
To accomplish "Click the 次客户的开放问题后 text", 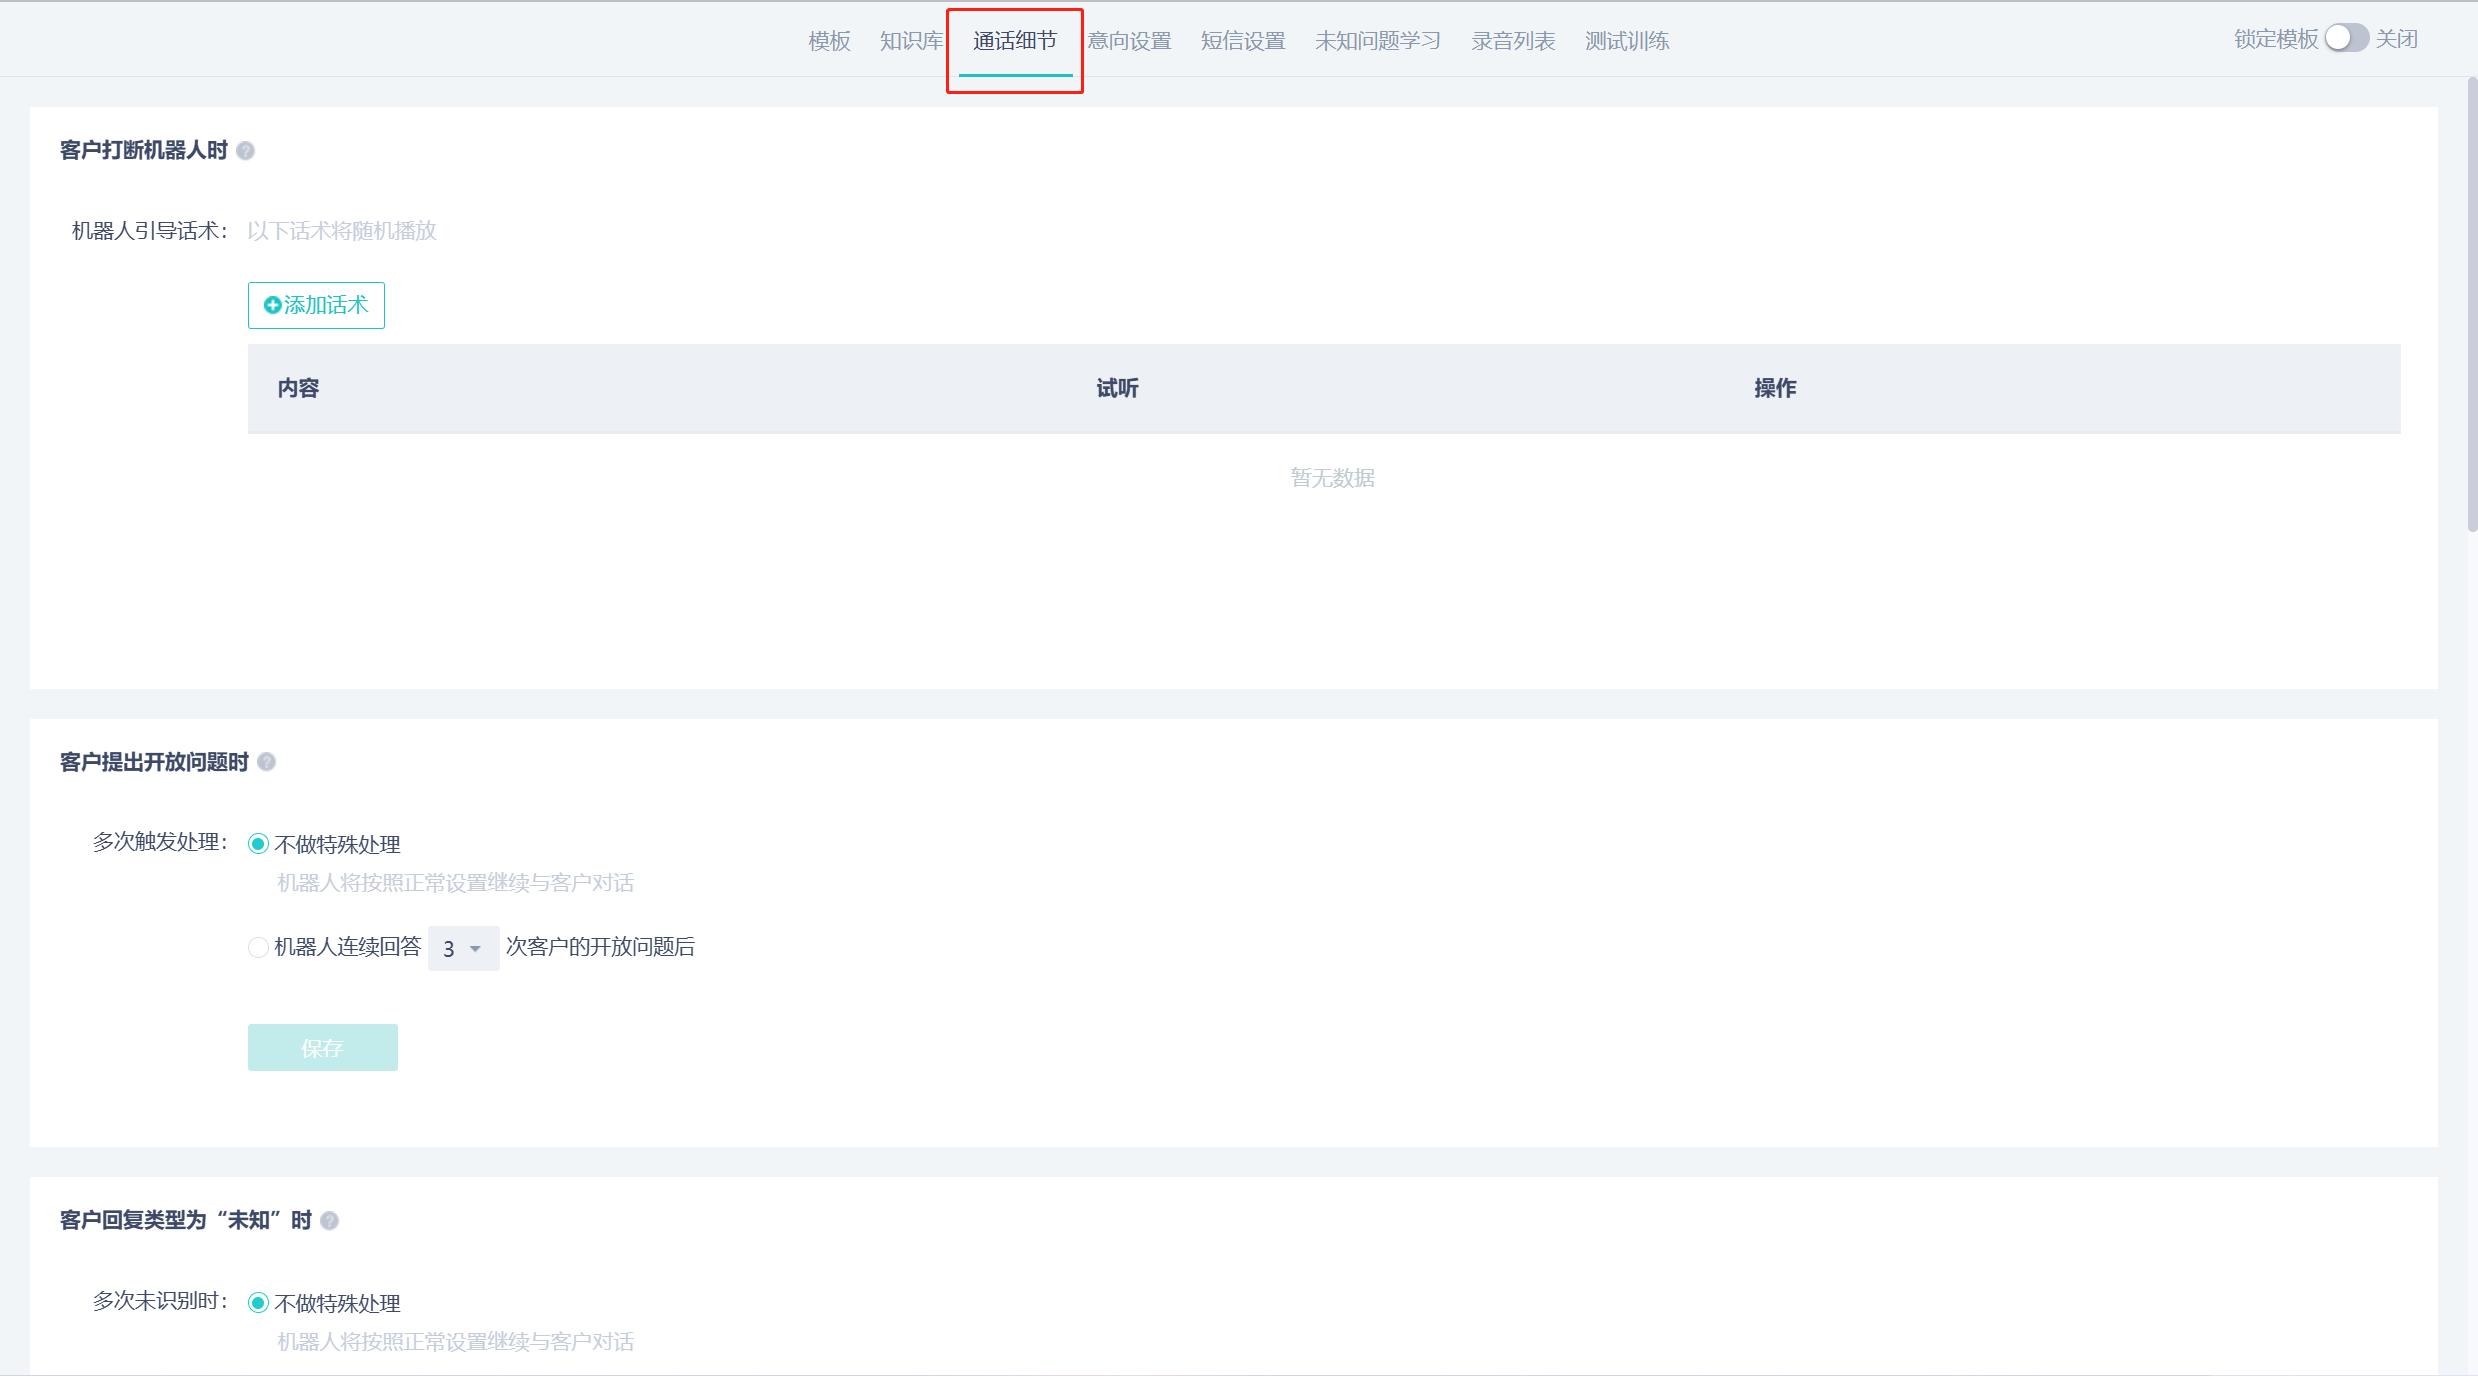I will pyautogui.click(x=600, y=947).
